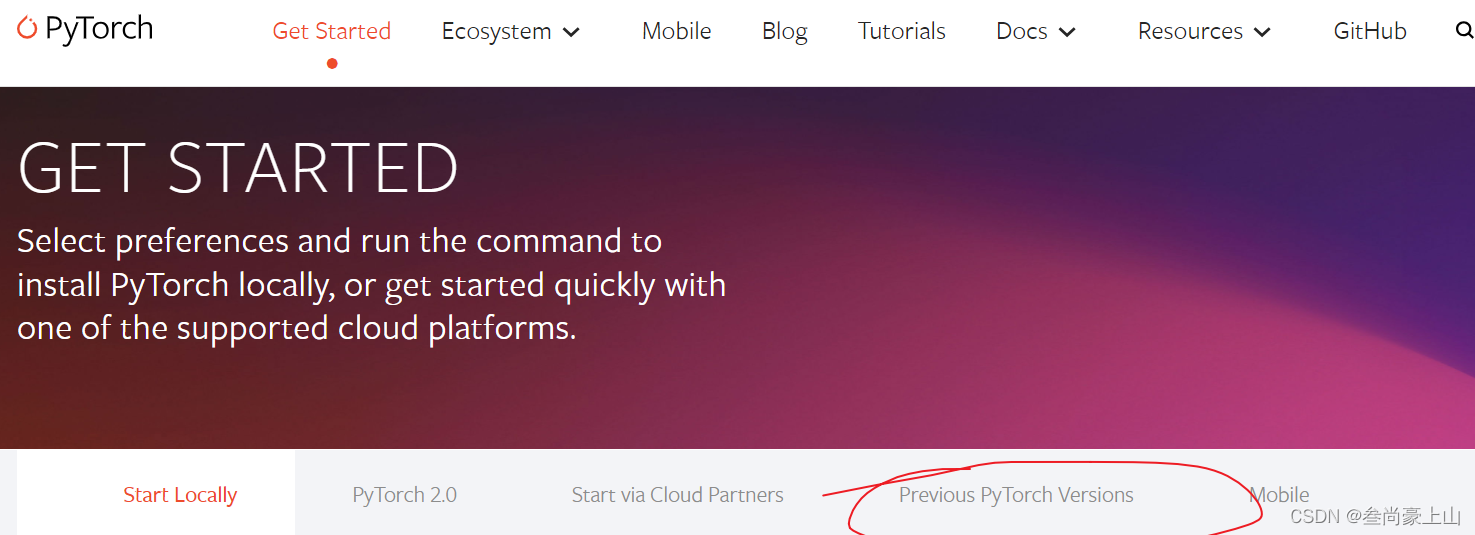Switch to the Mobile tab beside Previous Versions
1475x535 pixels.
[x=1279, y=495]
